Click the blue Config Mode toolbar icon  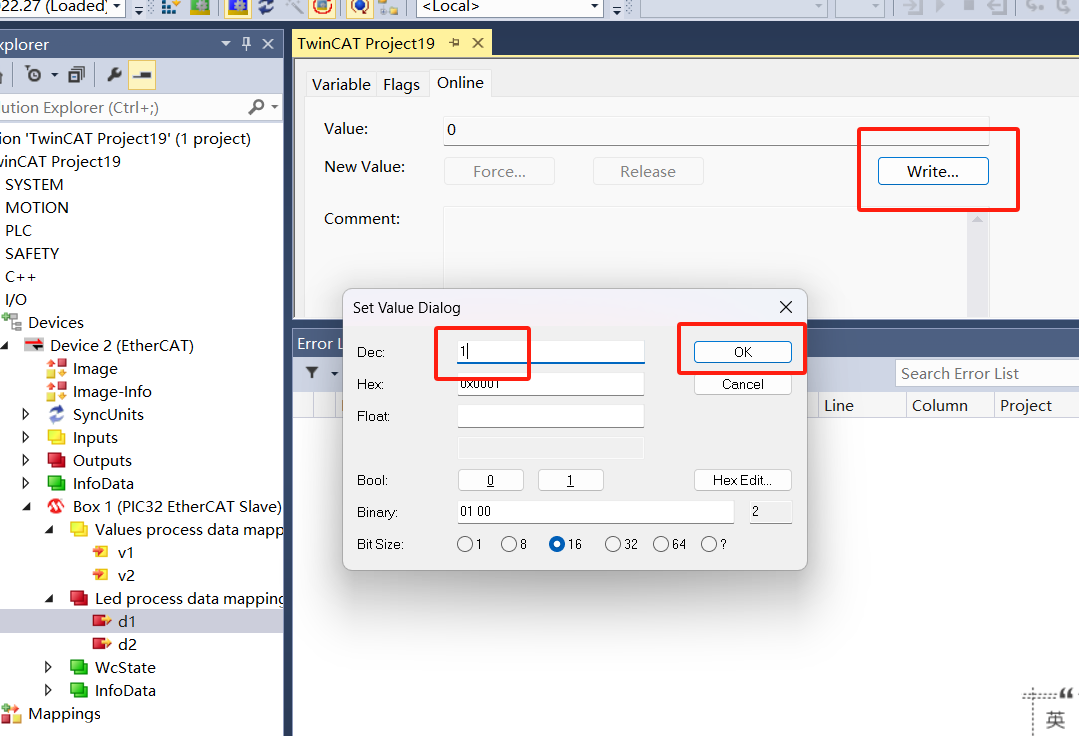pyautogui.click(x=237, y=7)
